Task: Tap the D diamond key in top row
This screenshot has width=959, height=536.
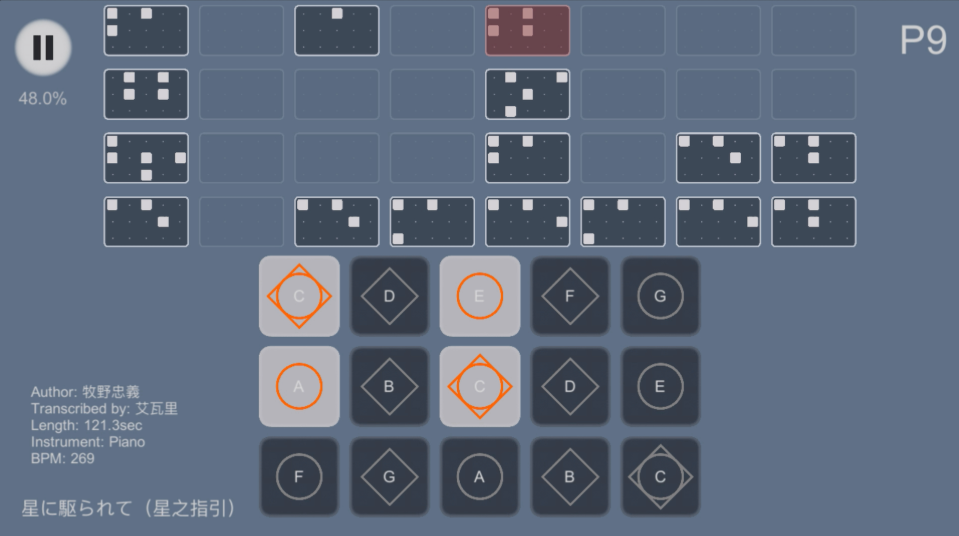Action: click(x=390, y=296)
